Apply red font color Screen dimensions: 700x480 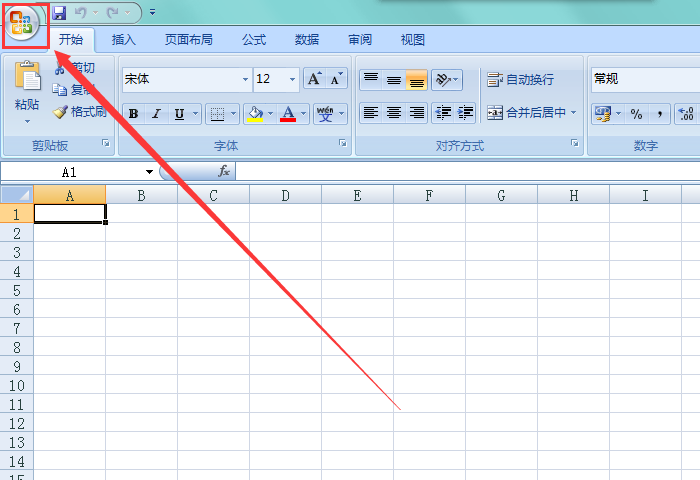288,114
